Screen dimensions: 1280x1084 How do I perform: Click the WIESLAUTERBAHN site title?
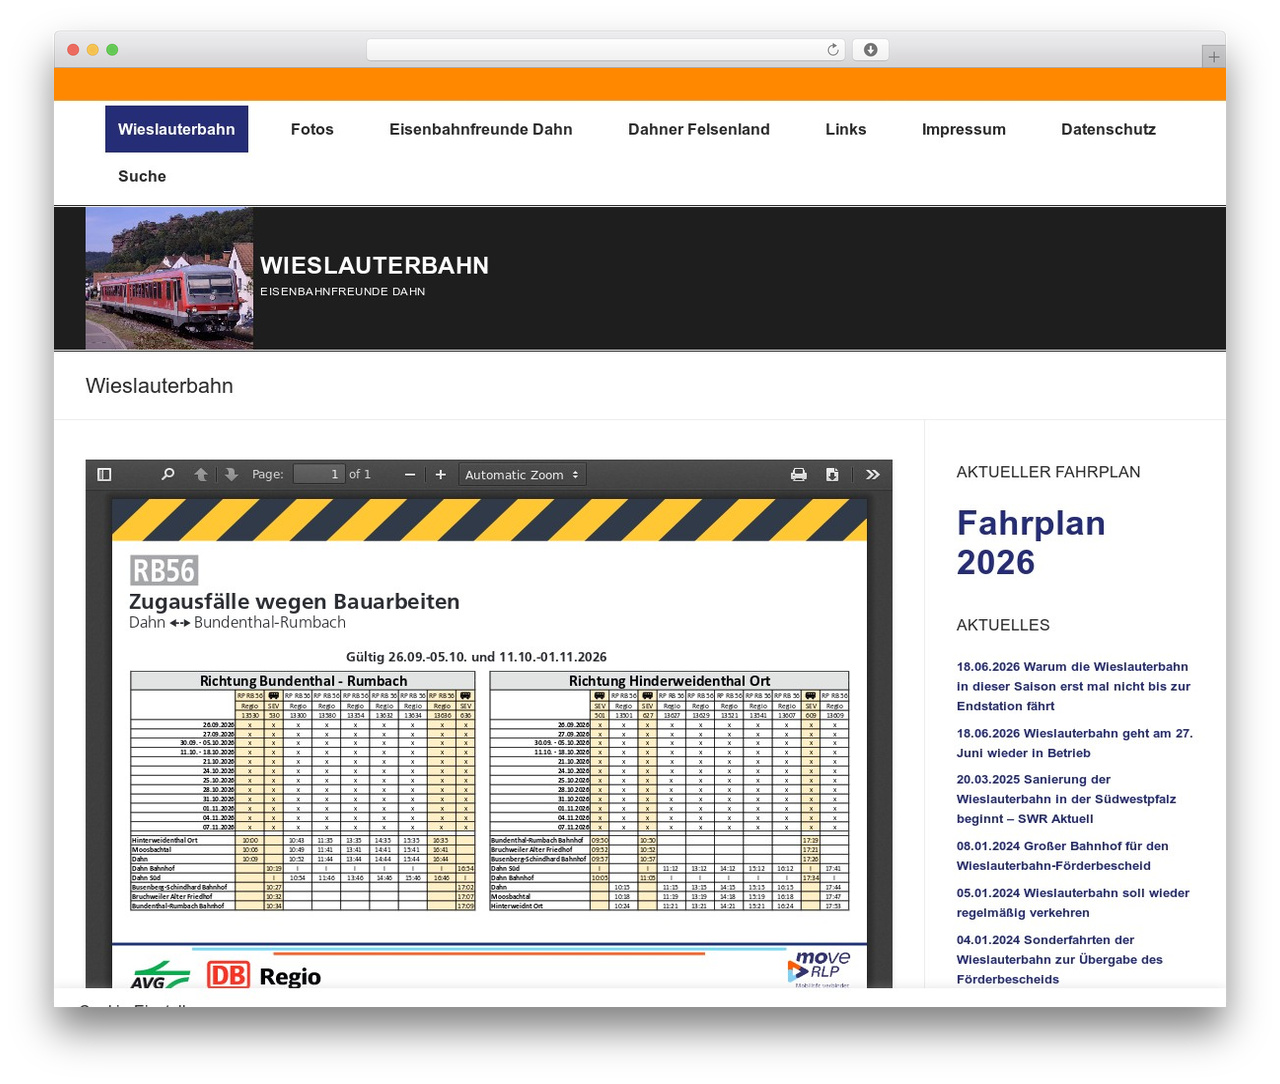375,265
